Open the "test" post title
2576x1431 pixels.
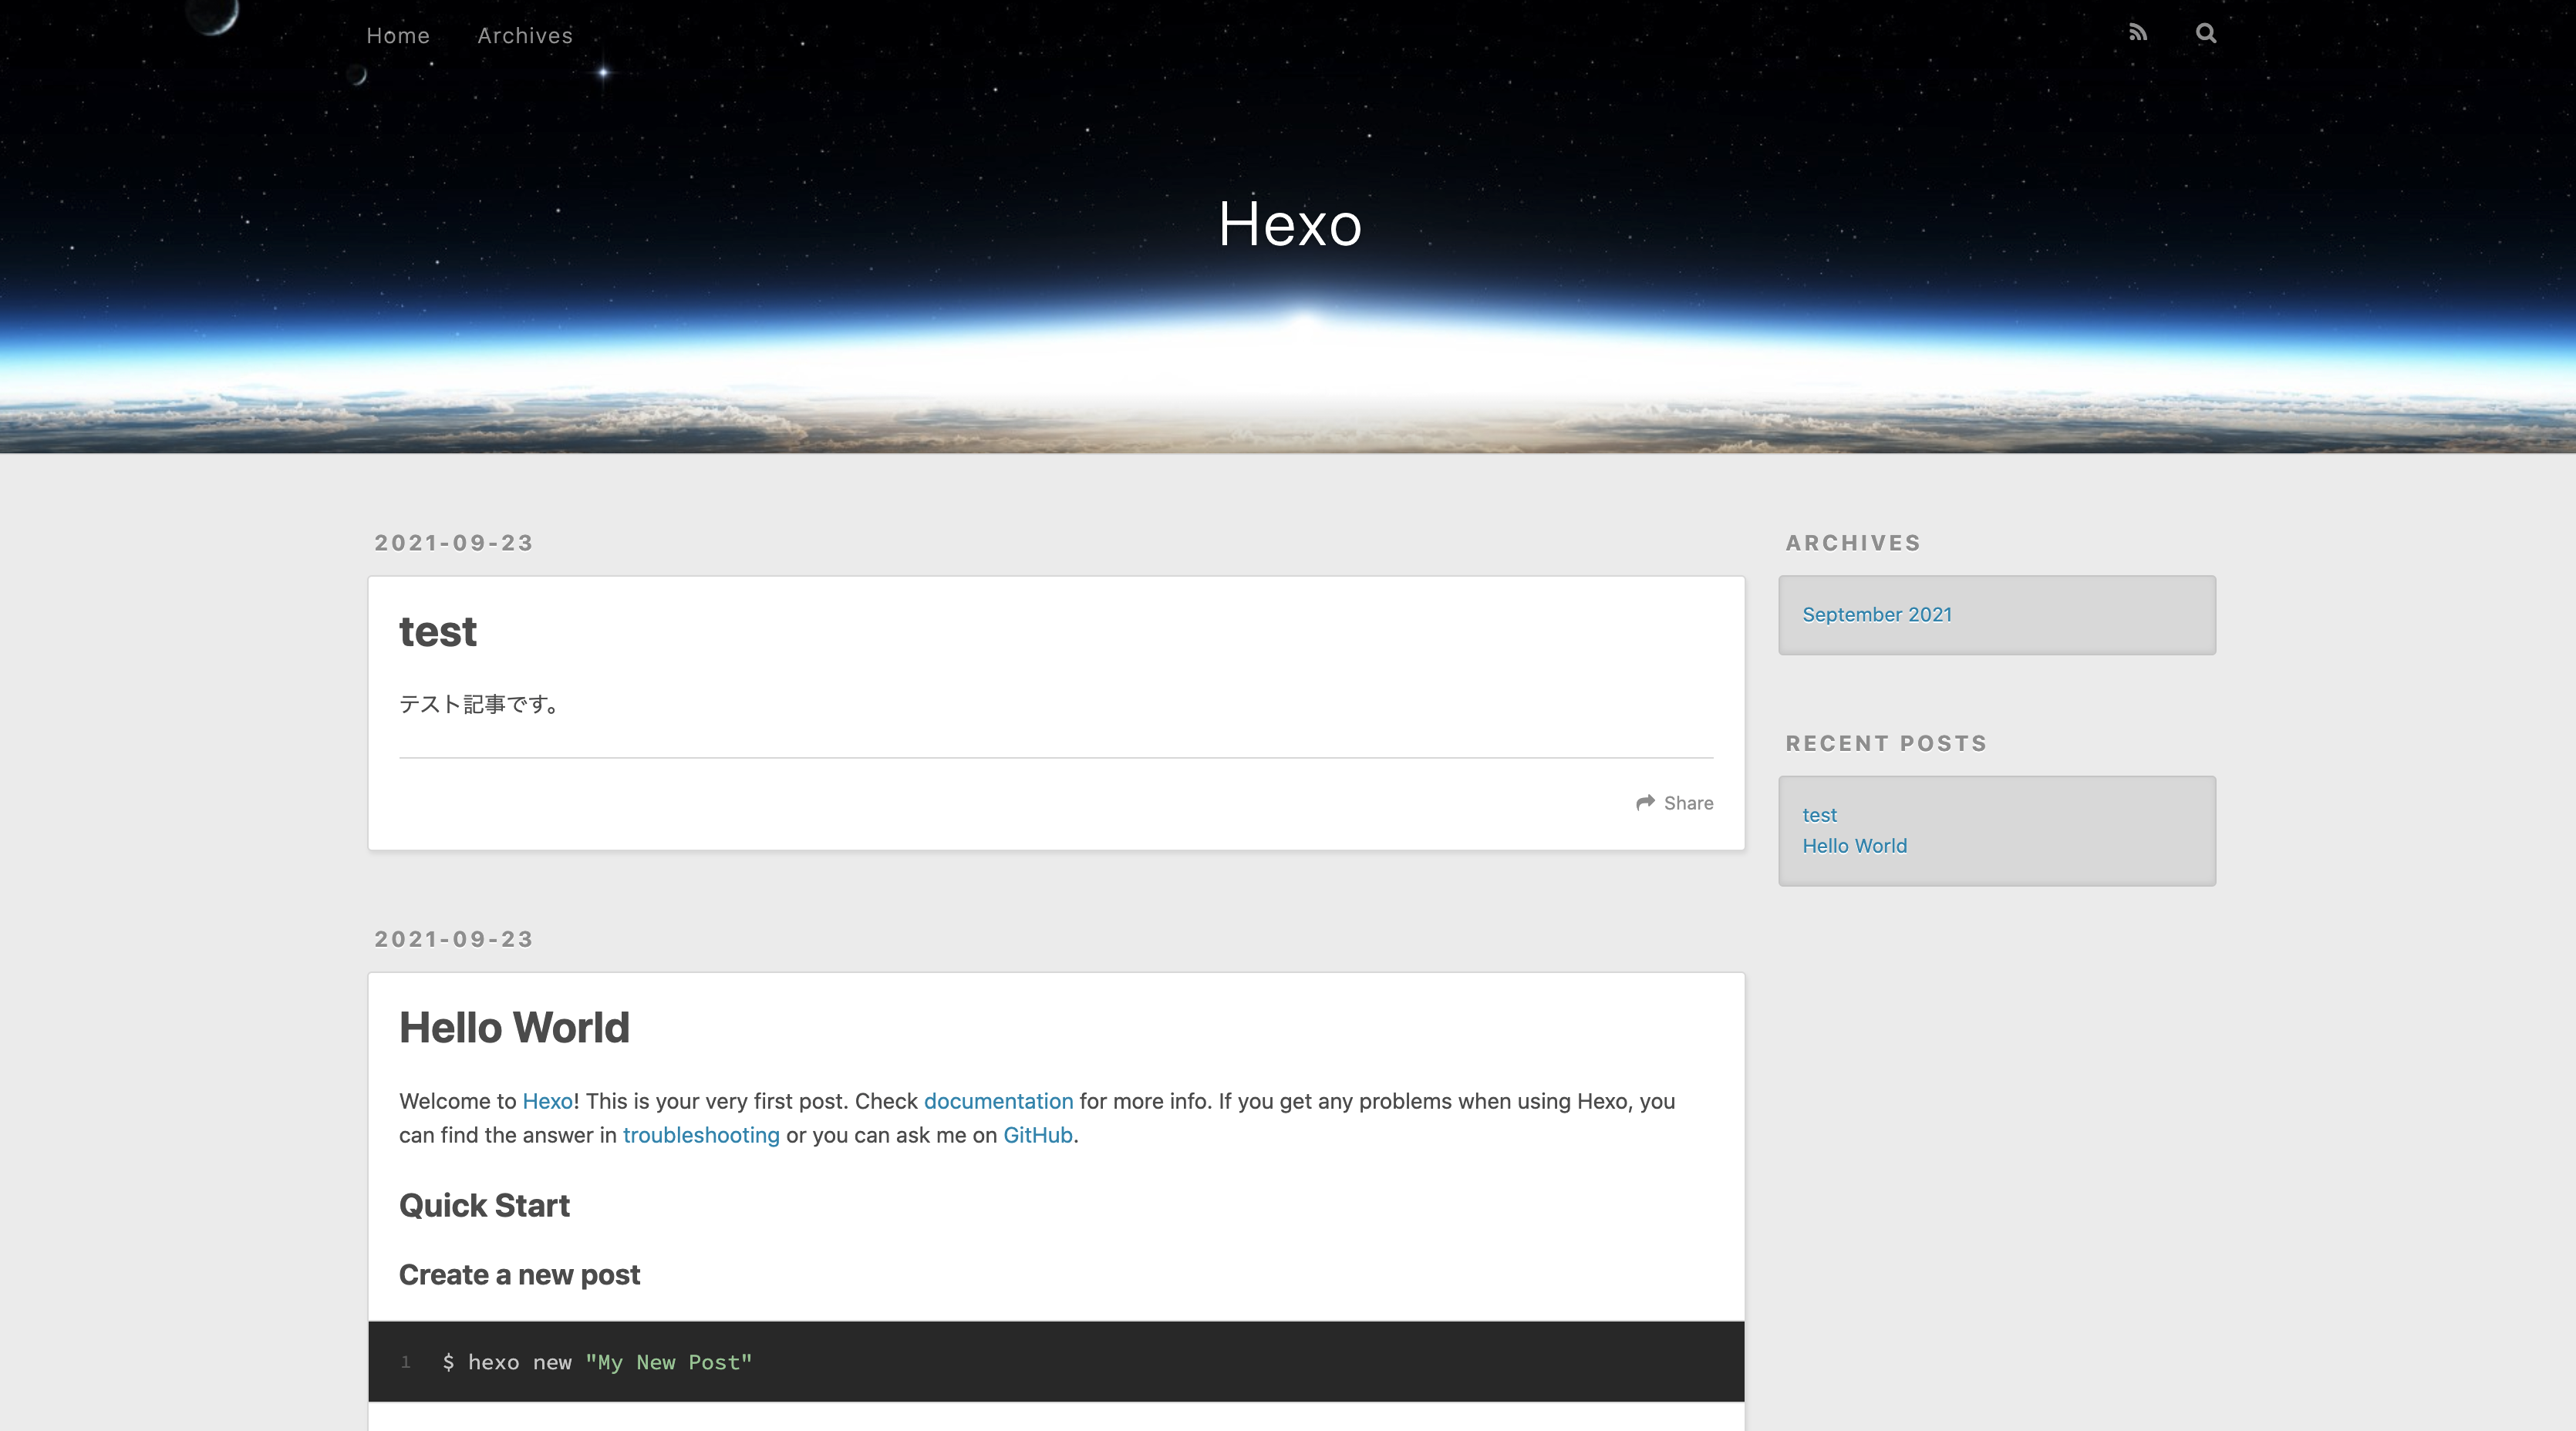[438, 632]
